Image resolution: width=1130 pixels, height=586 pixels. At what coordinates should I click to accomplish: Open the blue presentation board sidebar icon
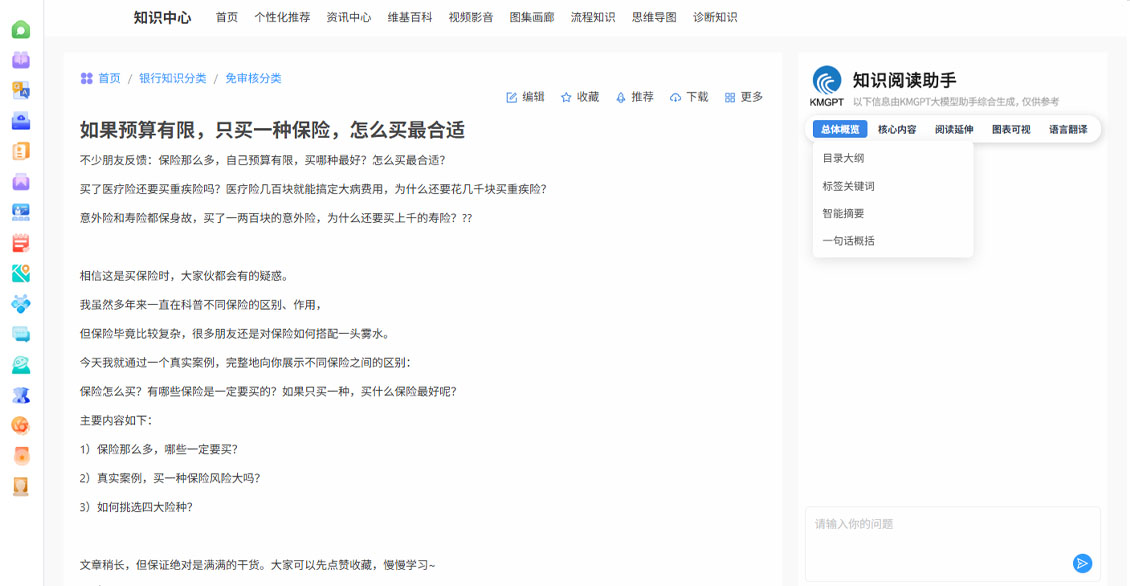(x=21, y=212)
